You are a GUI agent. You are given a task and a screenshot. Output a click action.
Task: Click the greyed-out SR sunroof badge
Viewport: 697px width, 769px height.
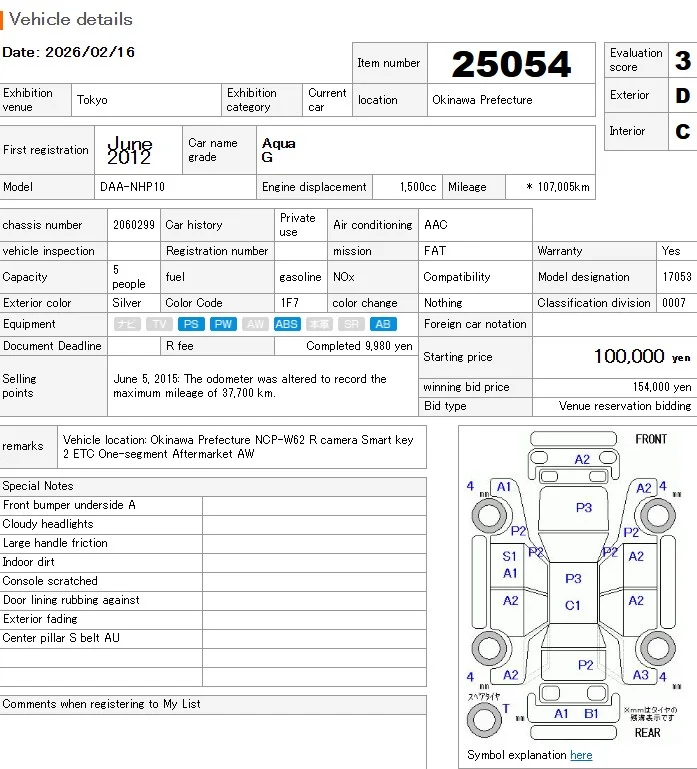click(x=351, y=324)
